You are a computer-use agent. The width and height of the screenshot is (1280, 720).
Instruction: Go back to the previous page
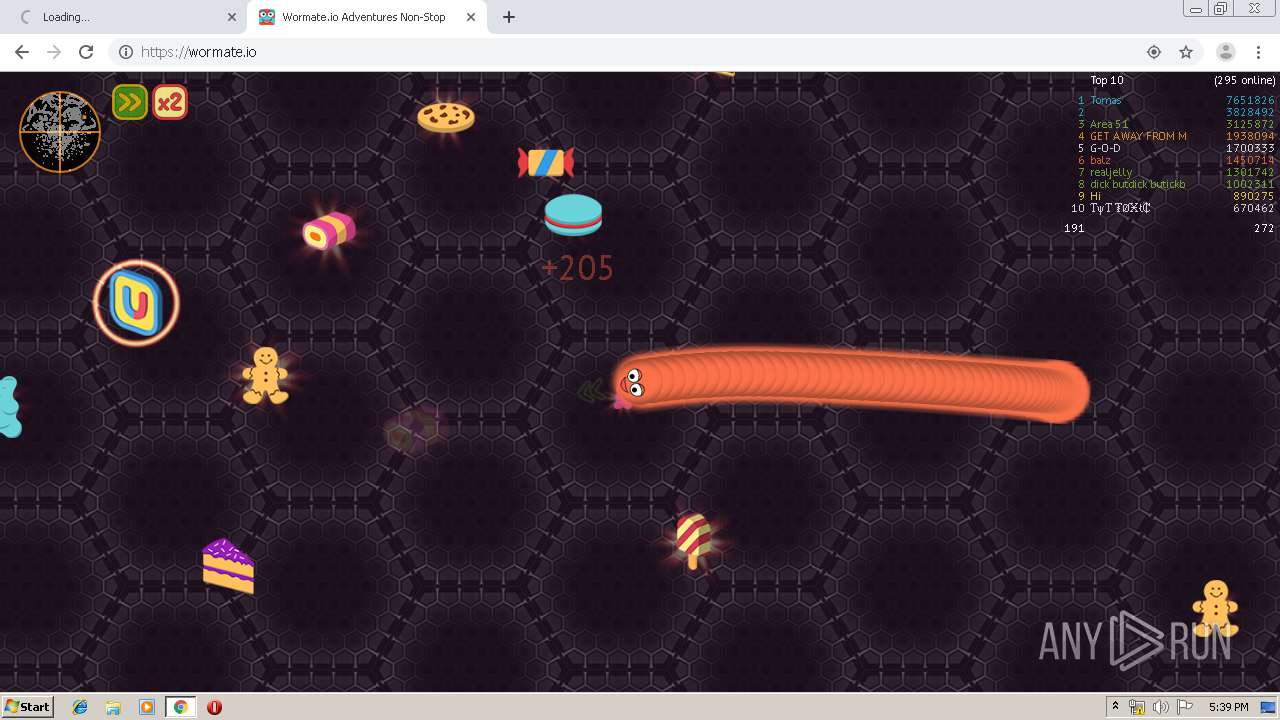click(x=22, y=52)
